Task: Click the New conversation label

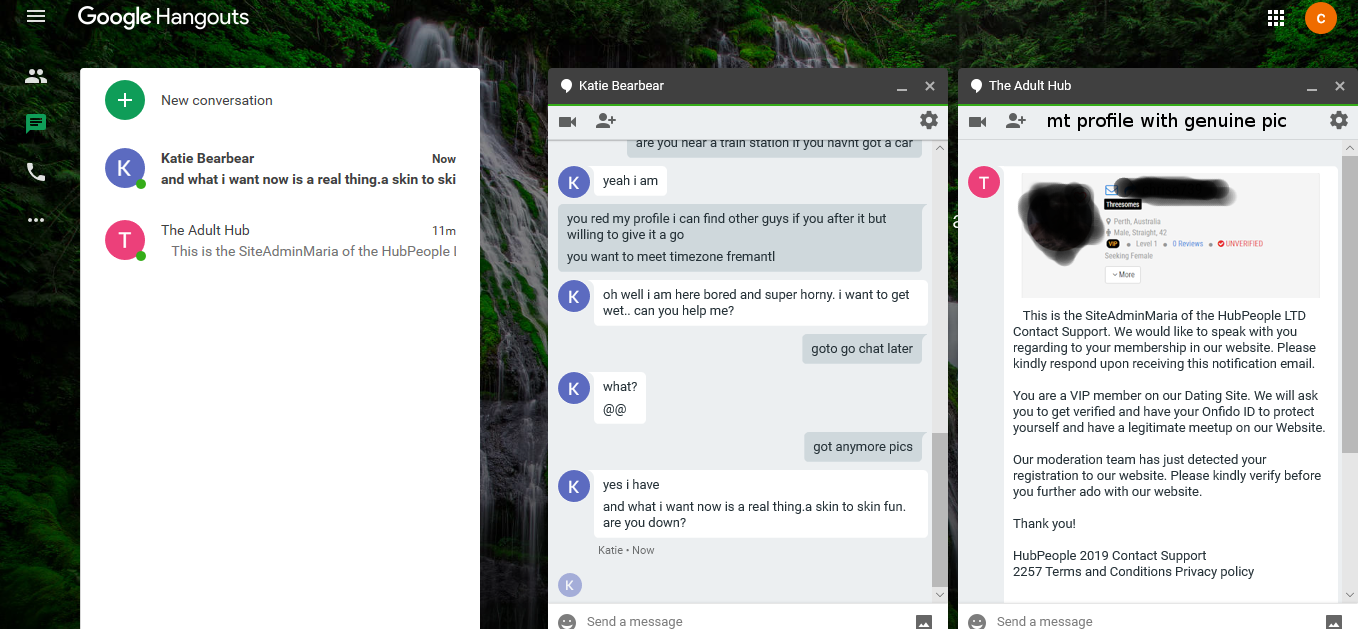Action: point(217,100)
